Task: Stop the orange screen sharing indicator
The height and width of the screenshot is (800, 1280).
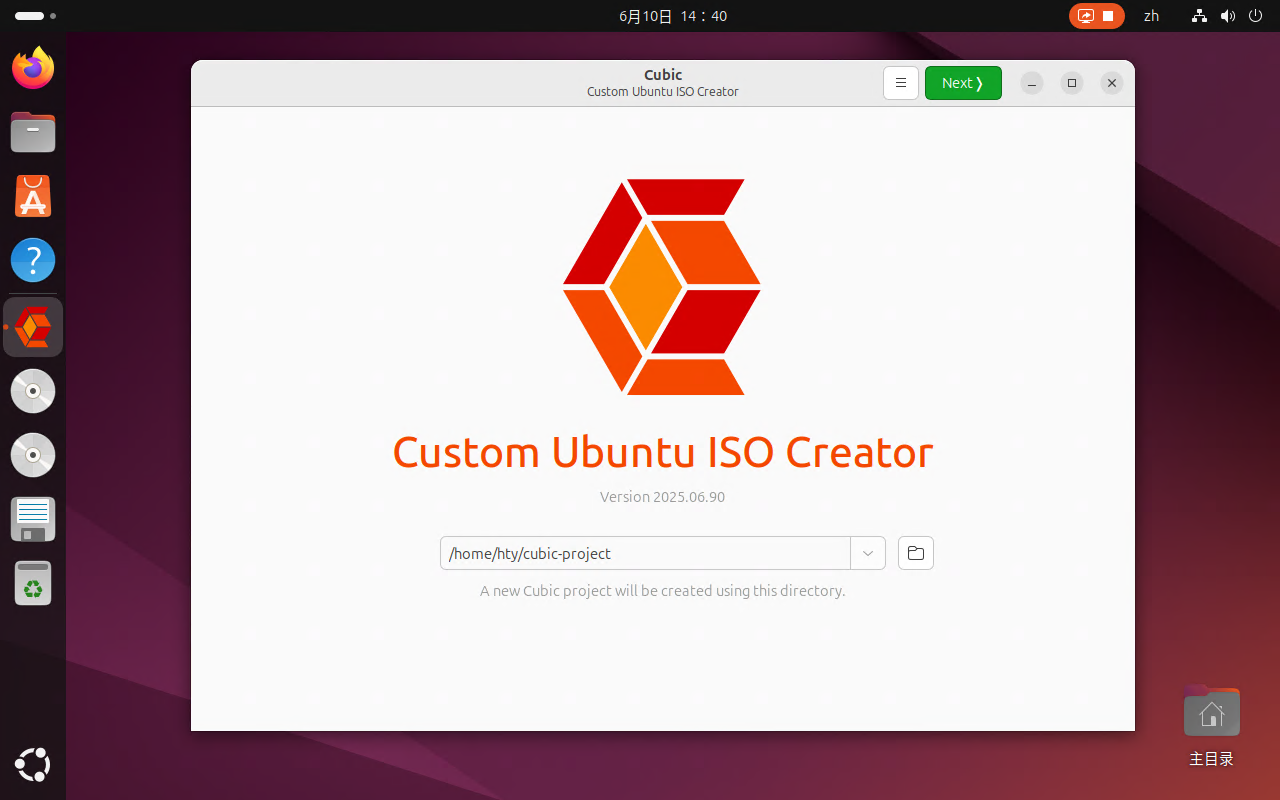Action: pos(1097,16)
